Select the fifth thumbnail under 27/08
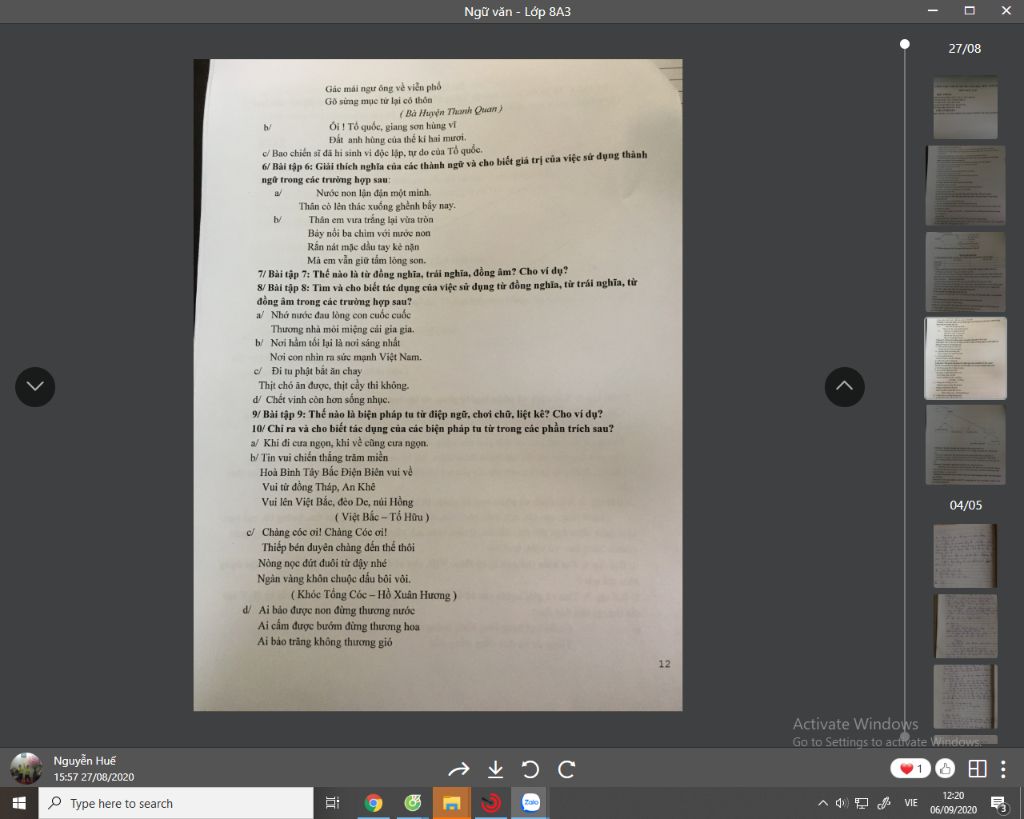Viewport: 1024px width, 819px height. (x=965, y=444)
